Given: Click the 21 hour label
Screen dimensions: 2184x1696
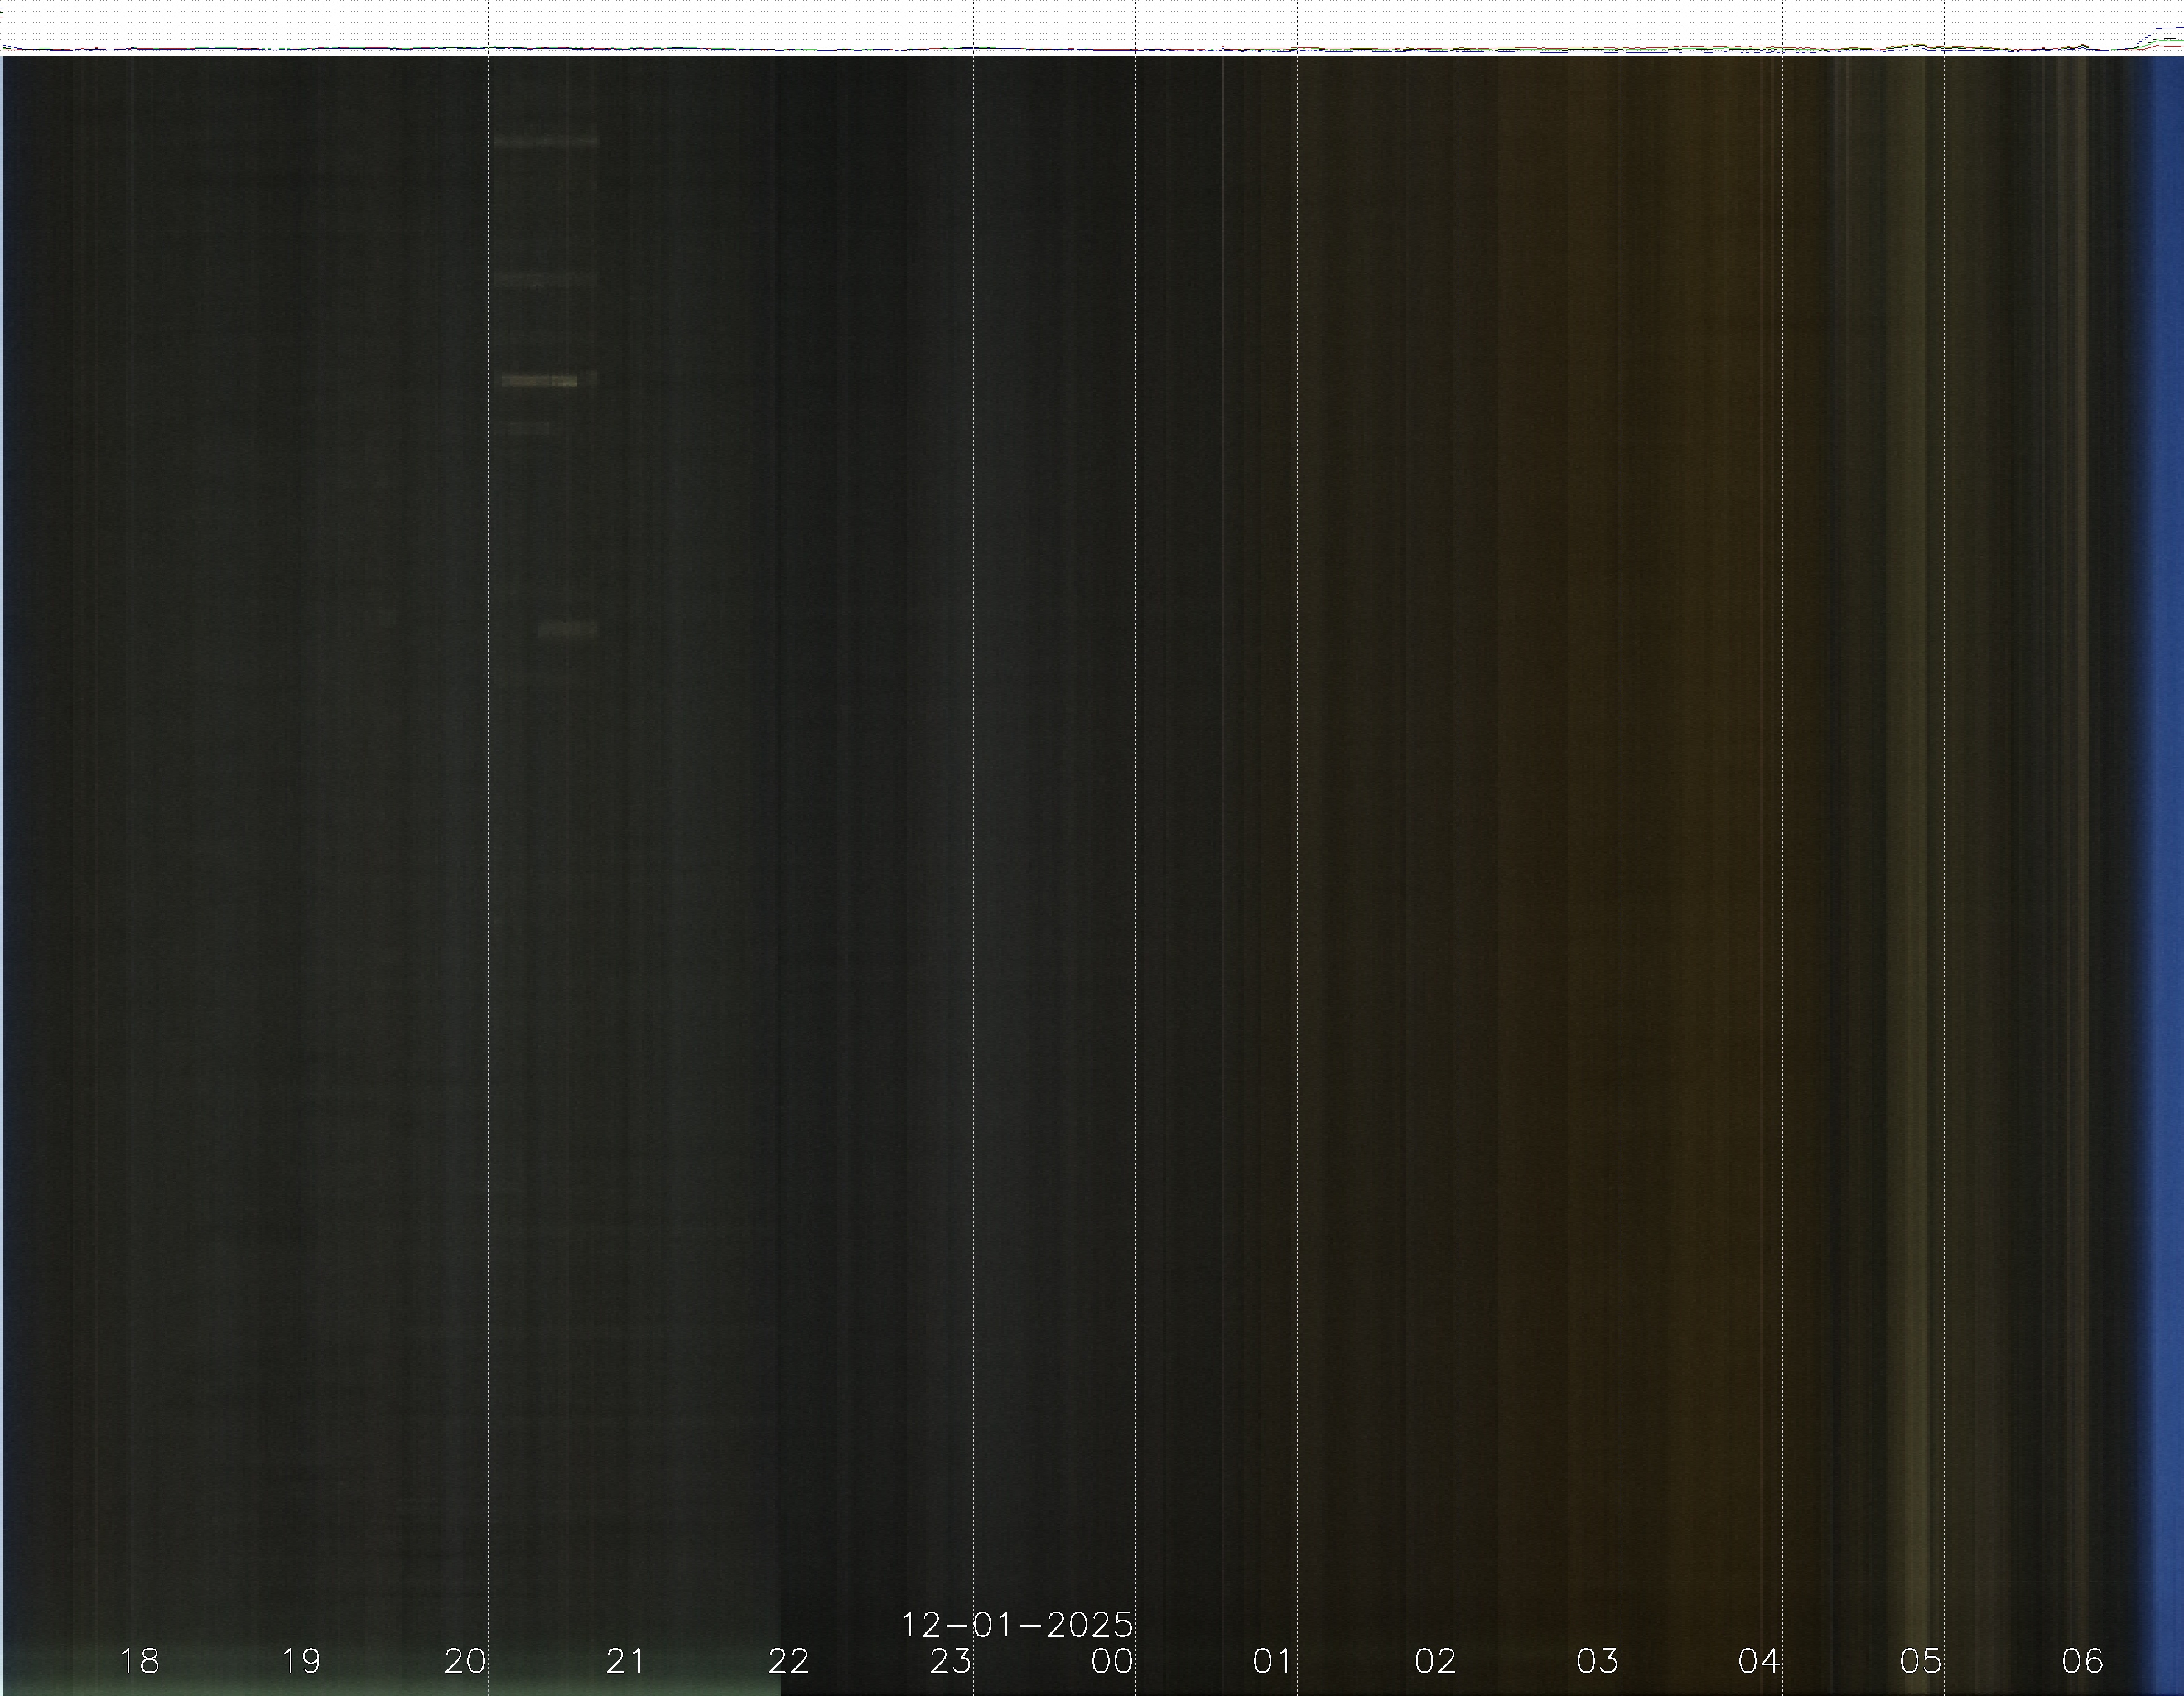Looking at the screenshot, I should 626,1661.
